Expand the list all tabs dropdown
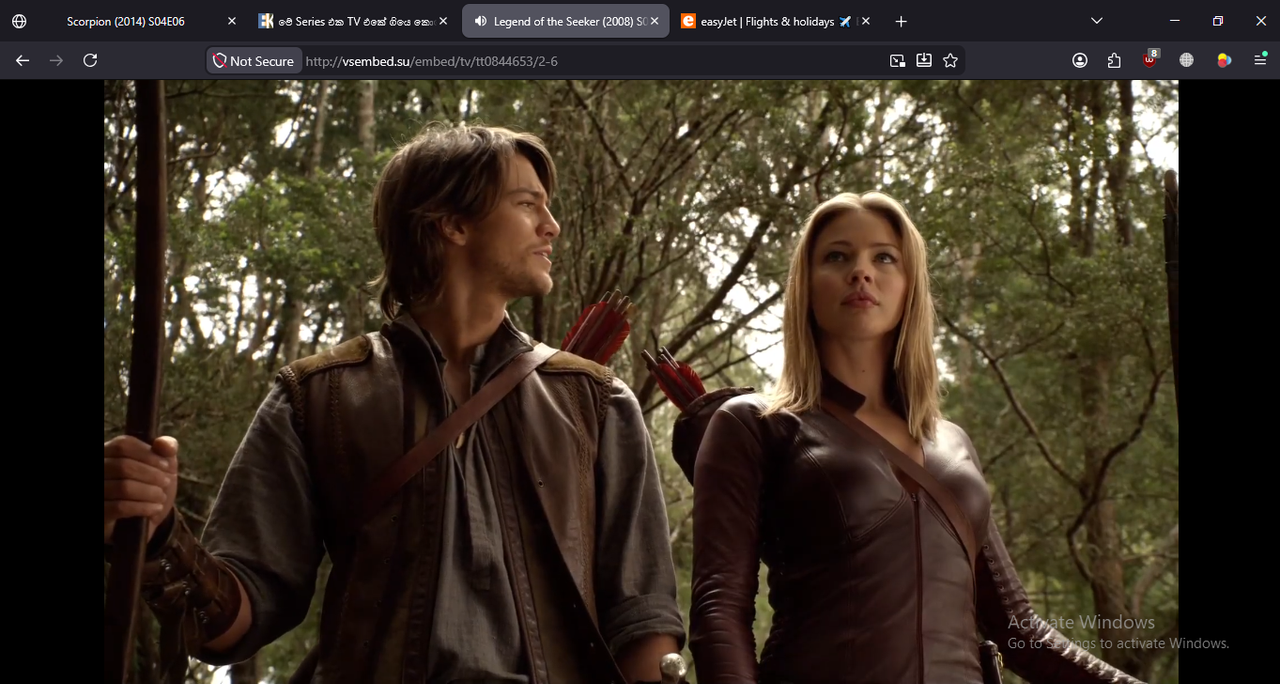The width and height of the screenshot is (1280, 684). tap(1097, 21)
